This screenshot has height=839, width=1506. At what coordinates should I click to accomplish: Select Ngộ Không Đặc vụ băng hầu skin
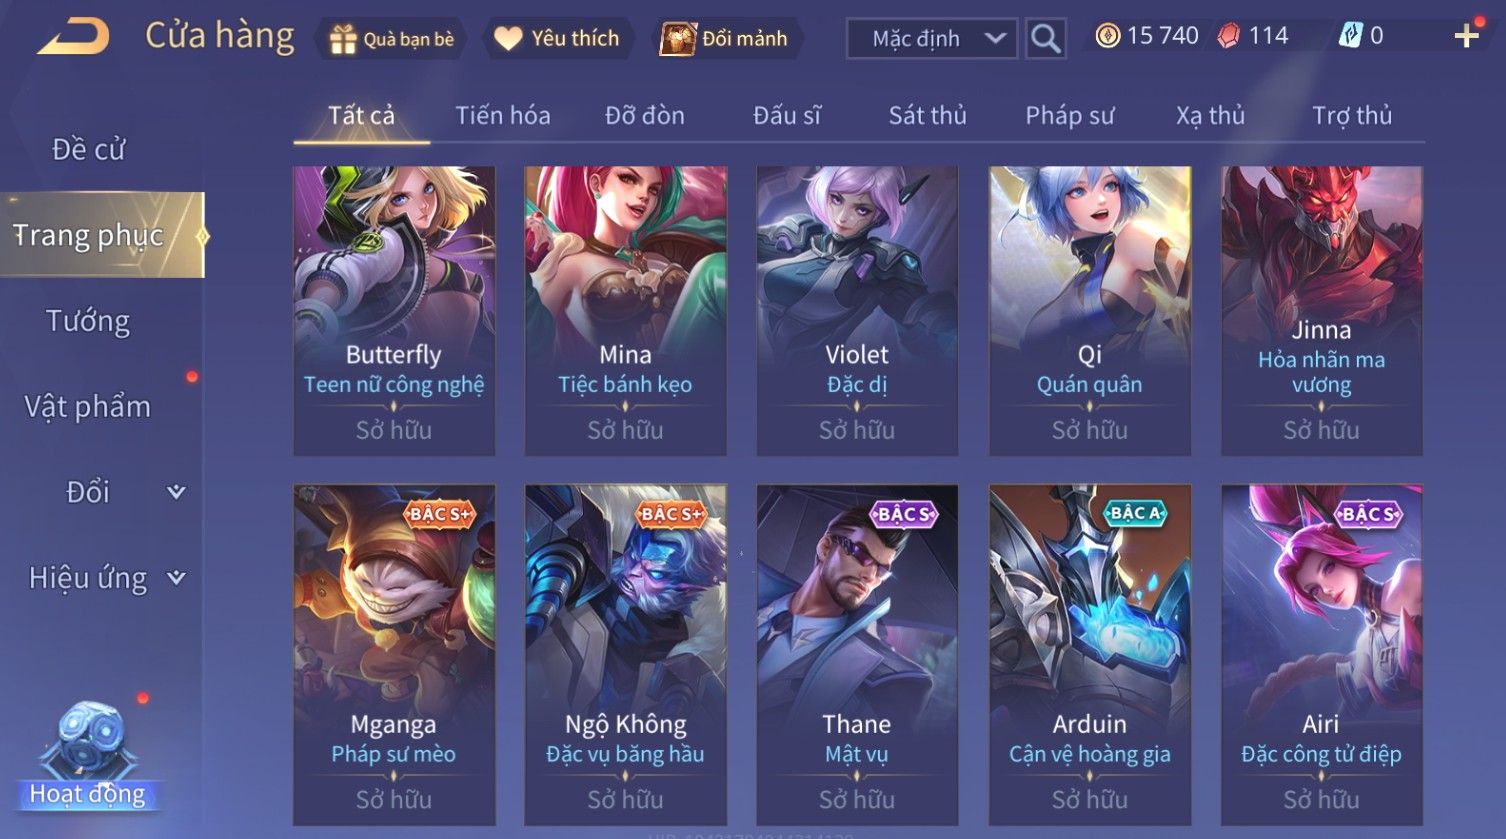626,655
